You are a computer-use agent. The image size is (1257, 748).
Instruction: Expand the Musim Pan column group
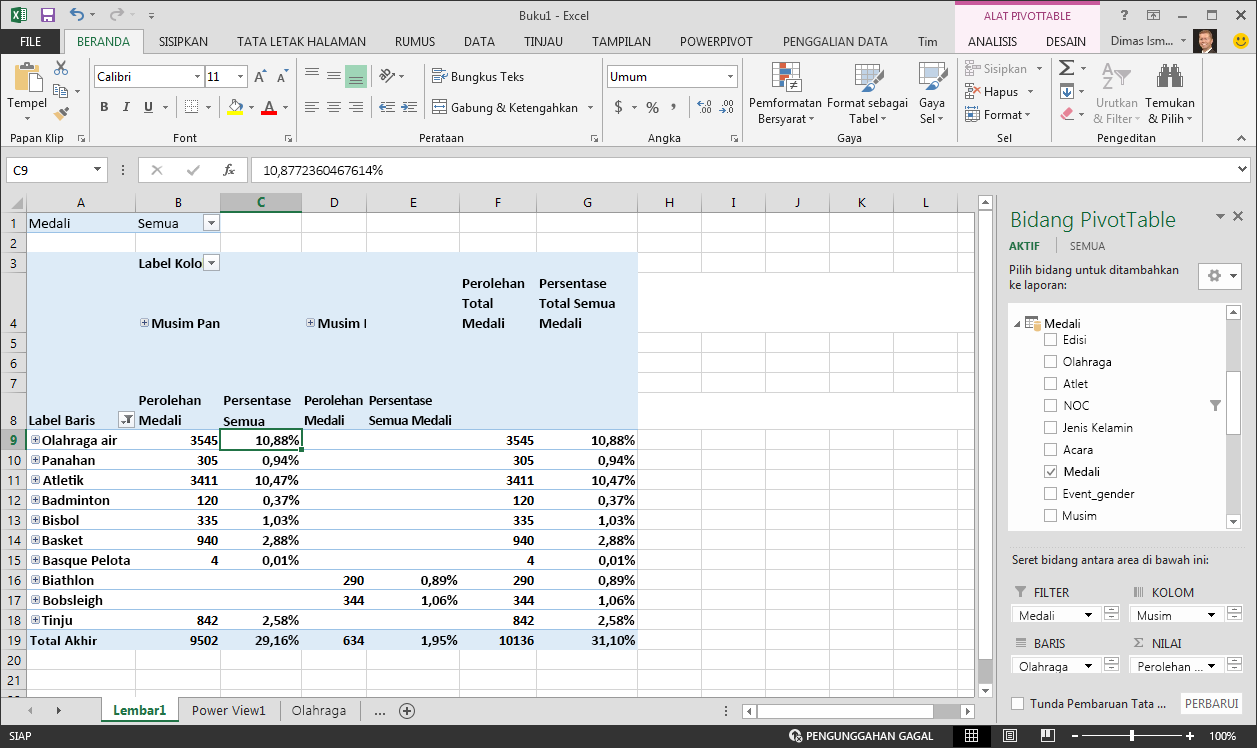(144, 323)
